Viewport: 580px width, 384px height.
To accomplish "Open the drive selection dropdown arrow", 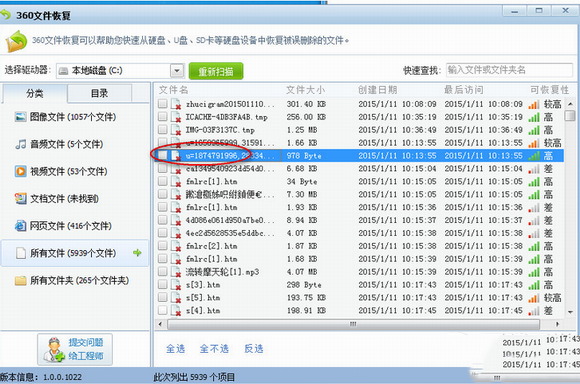I will coord(177,71).
